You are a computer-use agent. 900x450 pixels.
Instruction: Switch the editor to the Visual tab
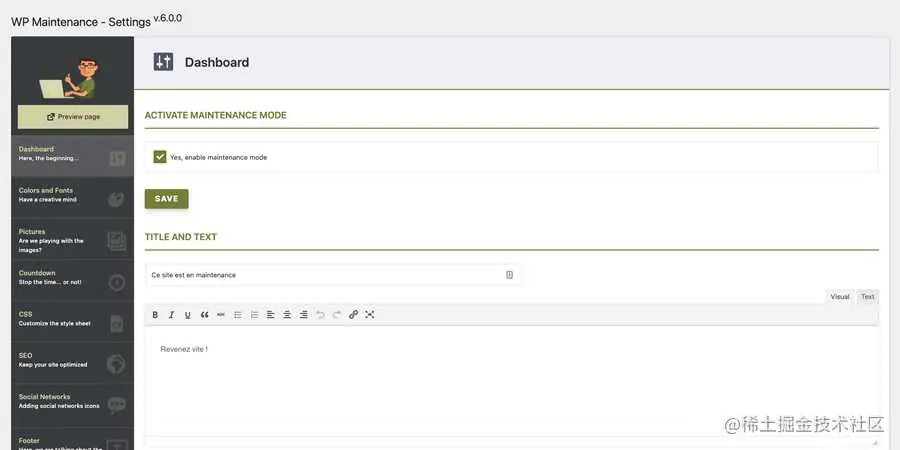(x=840, y=297)
